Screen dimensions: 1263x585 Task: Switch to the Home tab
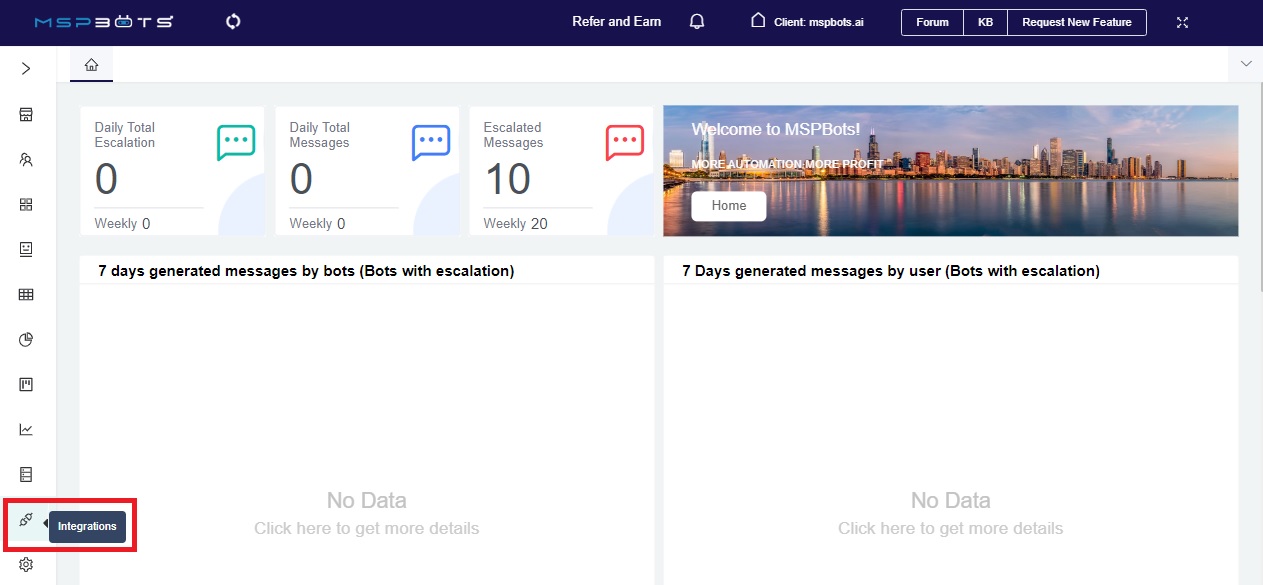coord(91,63)
